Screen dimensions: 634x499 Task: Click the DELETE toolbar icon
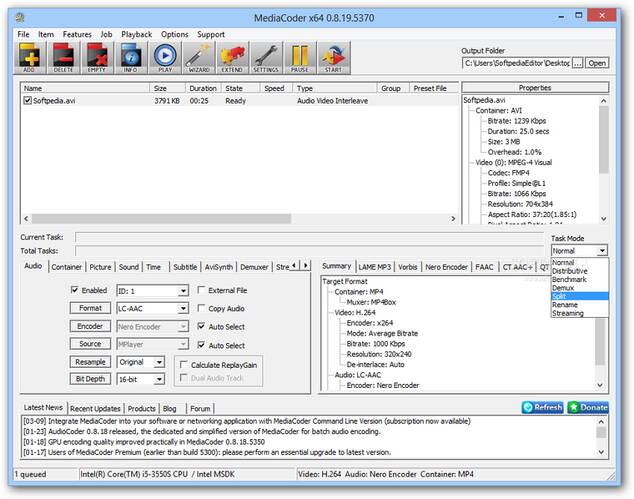coord(63,57)
